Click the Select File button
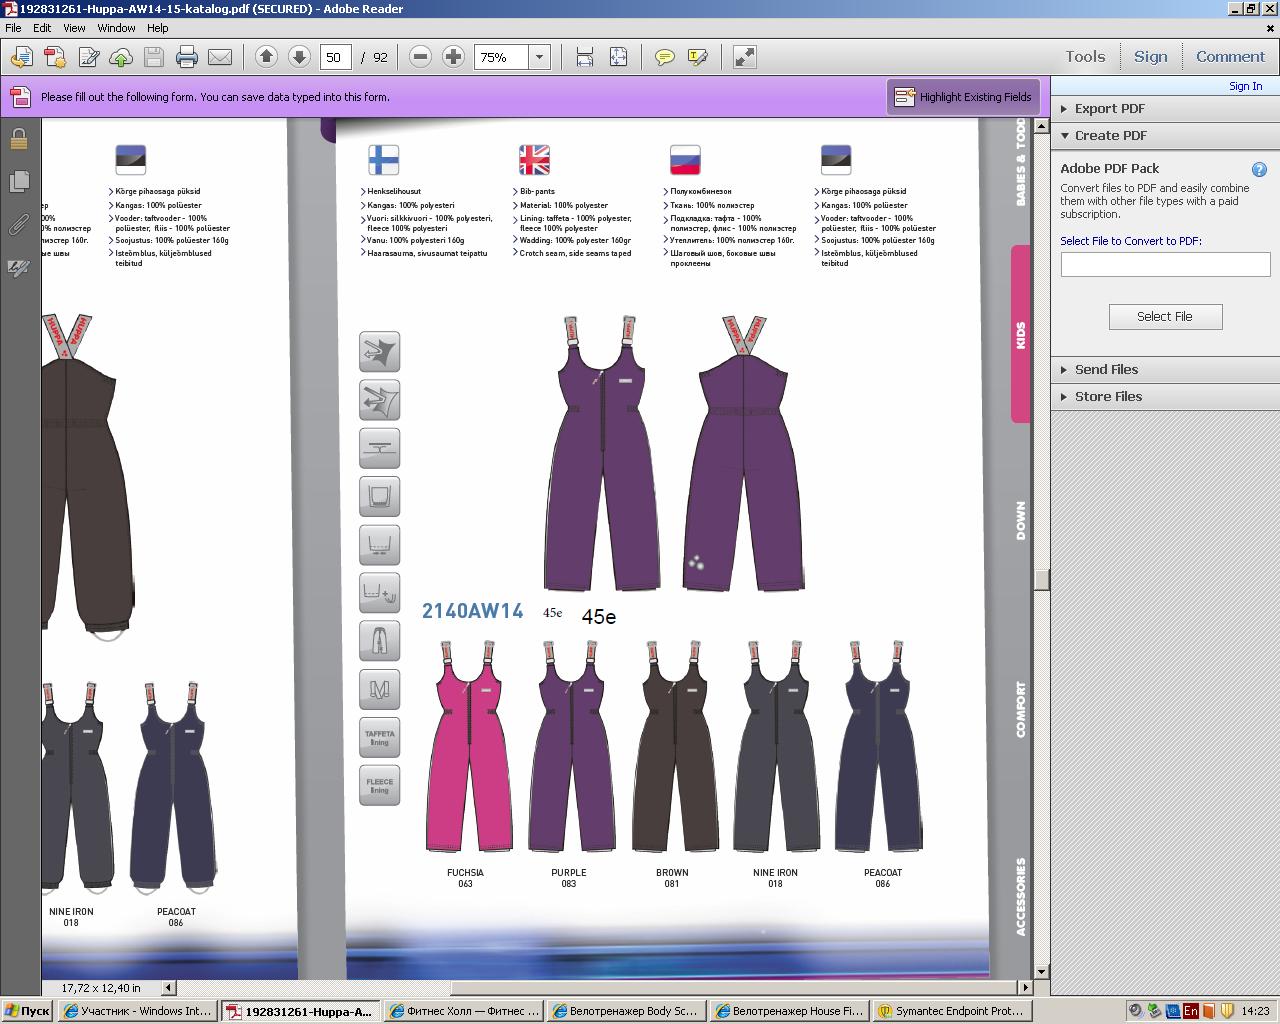The height and width of the screenshot is (1024, 1280). pos(1165,317)
